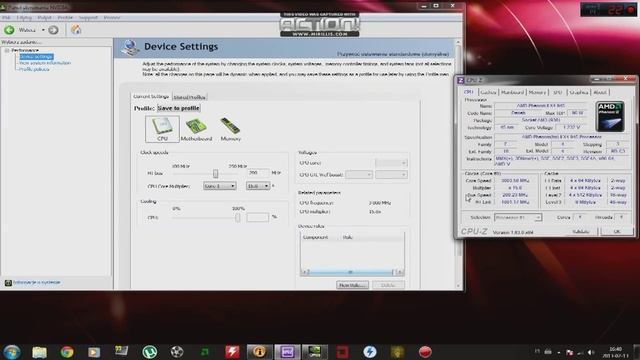Click the CPU cooling percentage field
640x360 pixels.
point(258,217)
